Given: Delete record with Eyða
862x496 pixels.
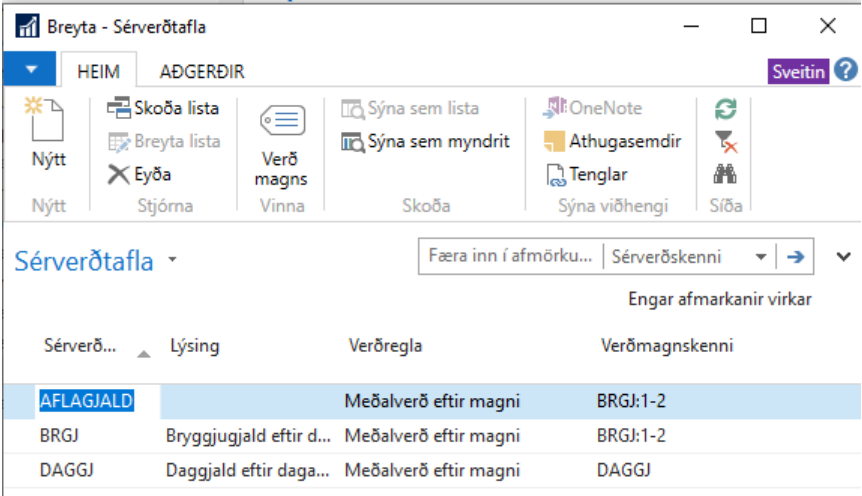Looking at the screenshot, I should [140, 174].
